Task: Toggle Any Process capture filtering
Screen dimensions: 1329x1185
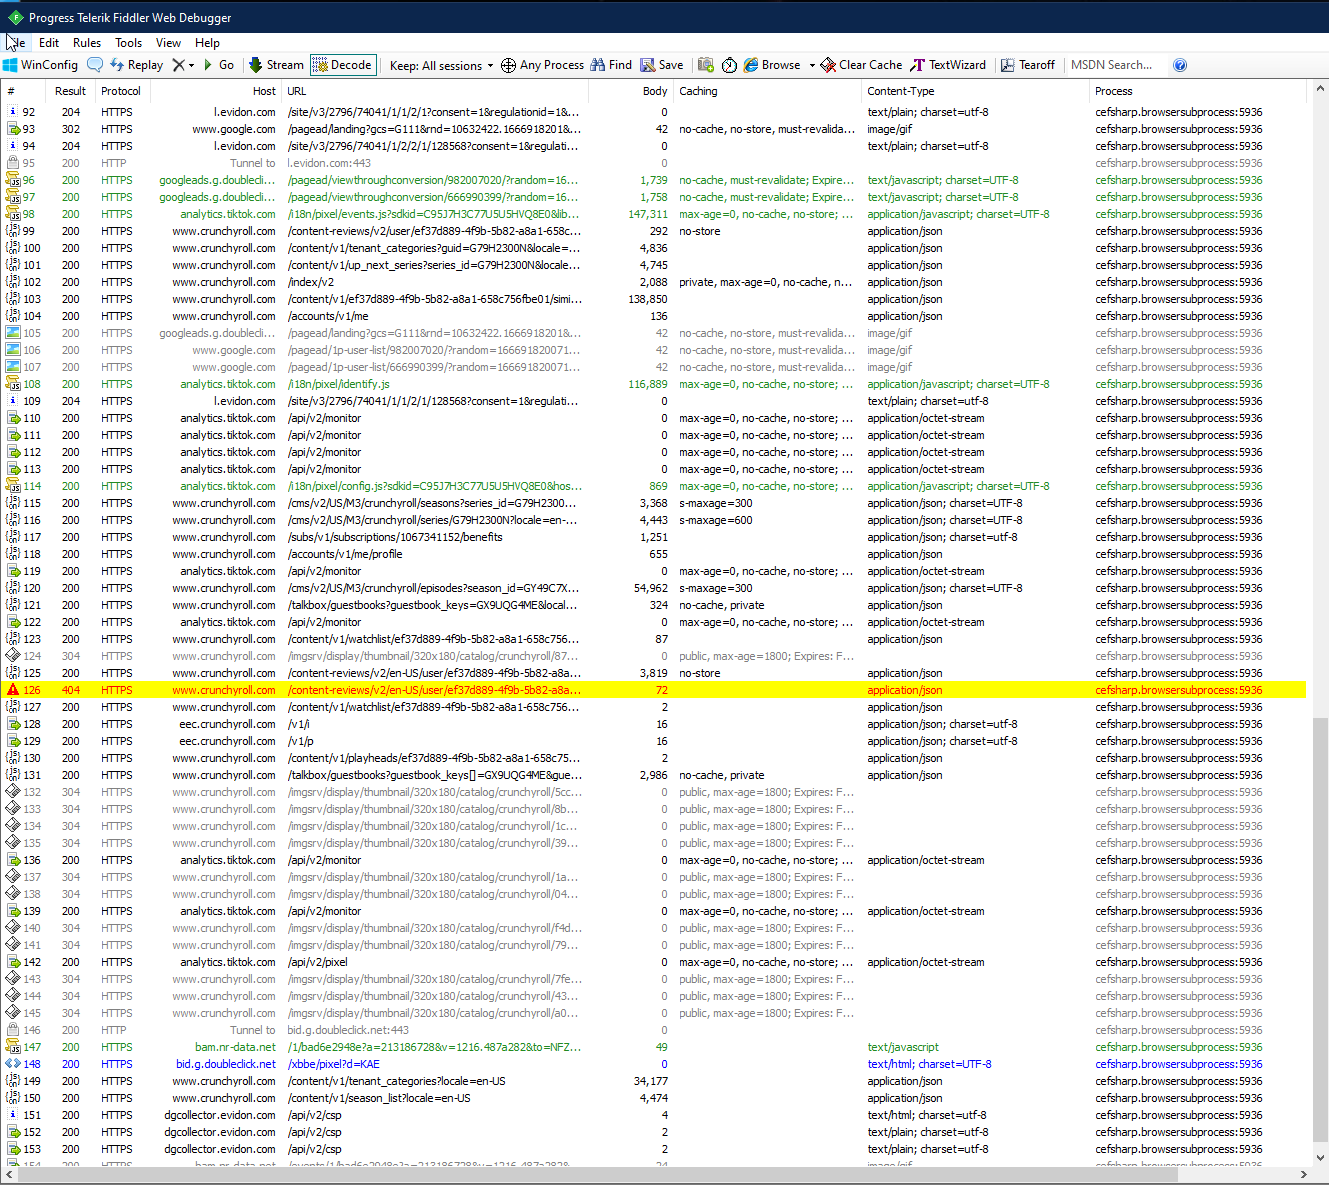Action: 541,64
